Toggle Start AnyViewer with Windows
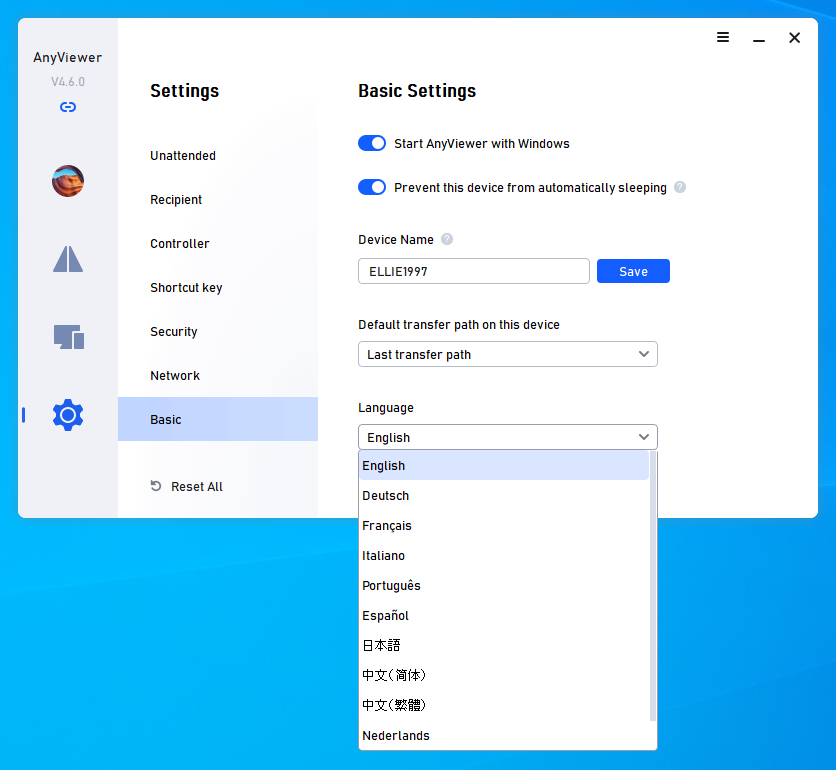 click(372, 143)
